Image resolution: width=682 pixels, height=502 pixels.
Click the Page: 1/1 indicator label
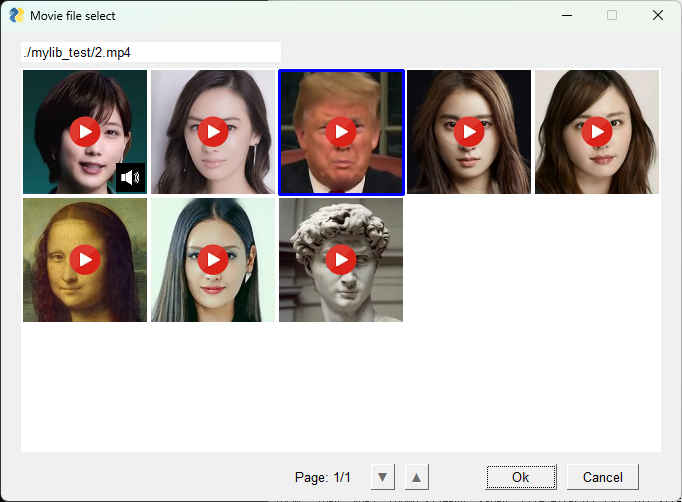click(322, 477)
